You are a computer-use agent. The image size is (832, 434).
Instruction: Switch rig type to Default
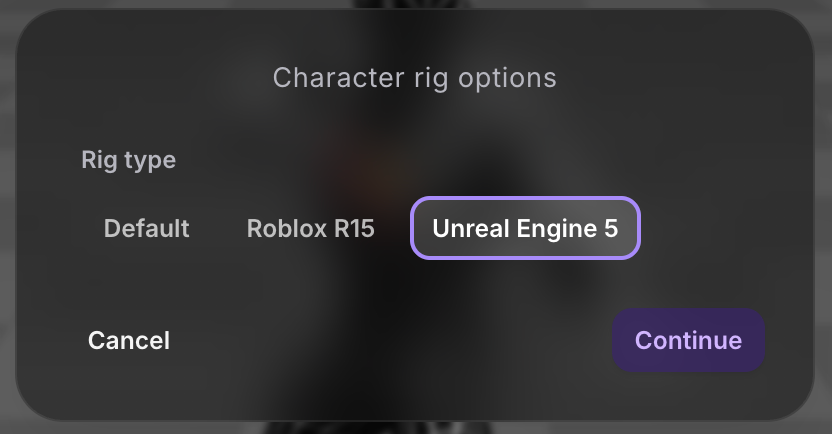pyautogui.click(x=146, y=229)
